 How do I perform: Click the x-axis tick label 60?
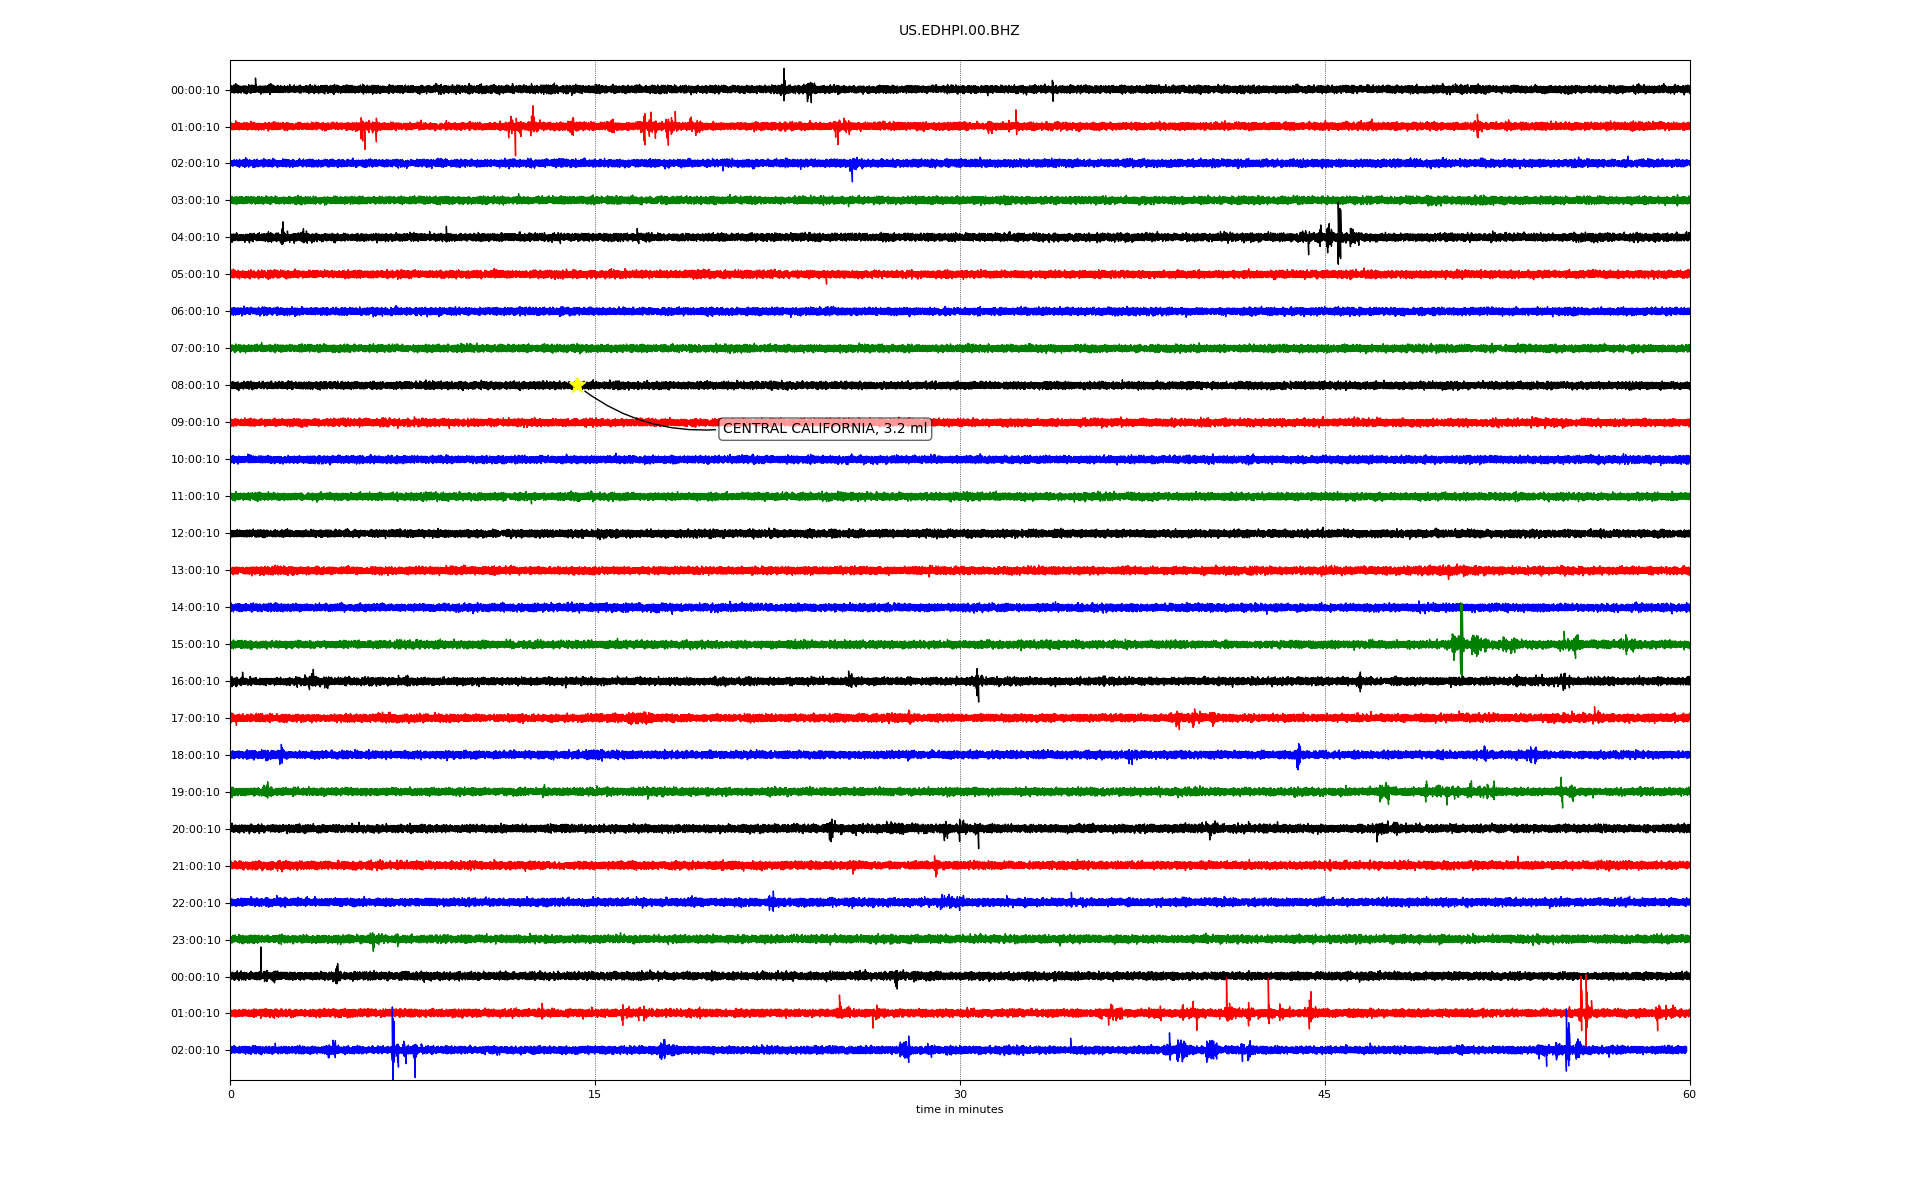(x=1689, y=1094)
